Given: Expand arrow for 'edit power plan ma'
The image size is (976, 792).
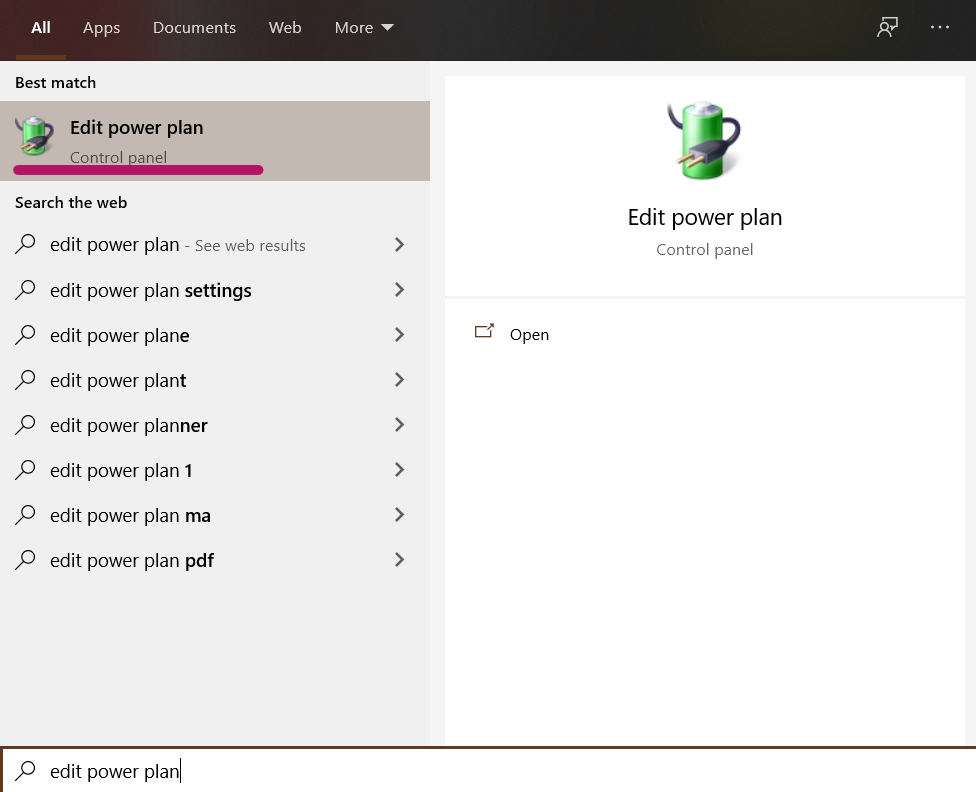Looking at the screenshot, I should [x=400, y=515].
